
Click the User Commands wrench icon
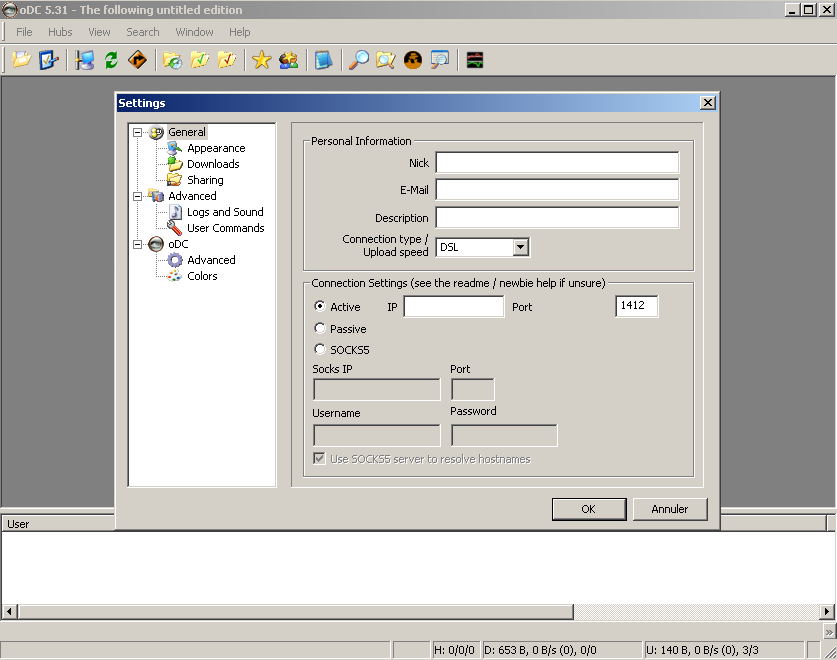[x=175, y=228]
